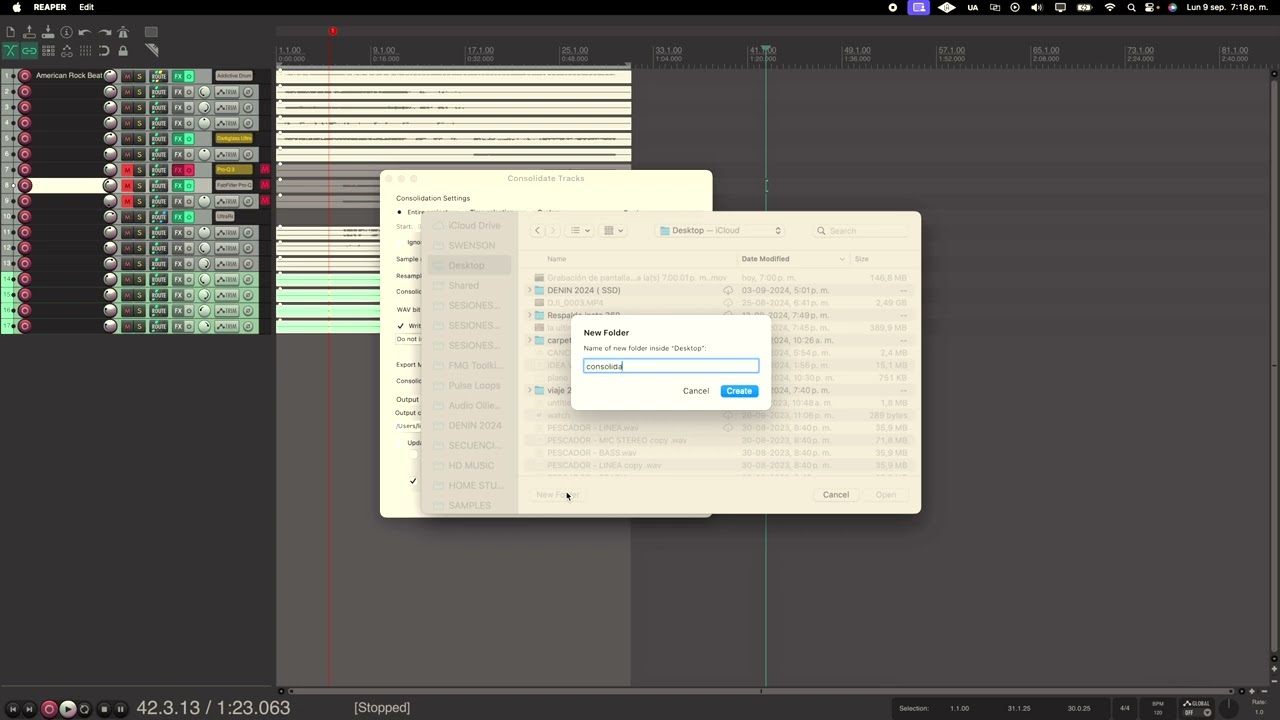Screen dimensions: 1280x720
Task: Unmute track 9 mute button
Action: point(127,201)
